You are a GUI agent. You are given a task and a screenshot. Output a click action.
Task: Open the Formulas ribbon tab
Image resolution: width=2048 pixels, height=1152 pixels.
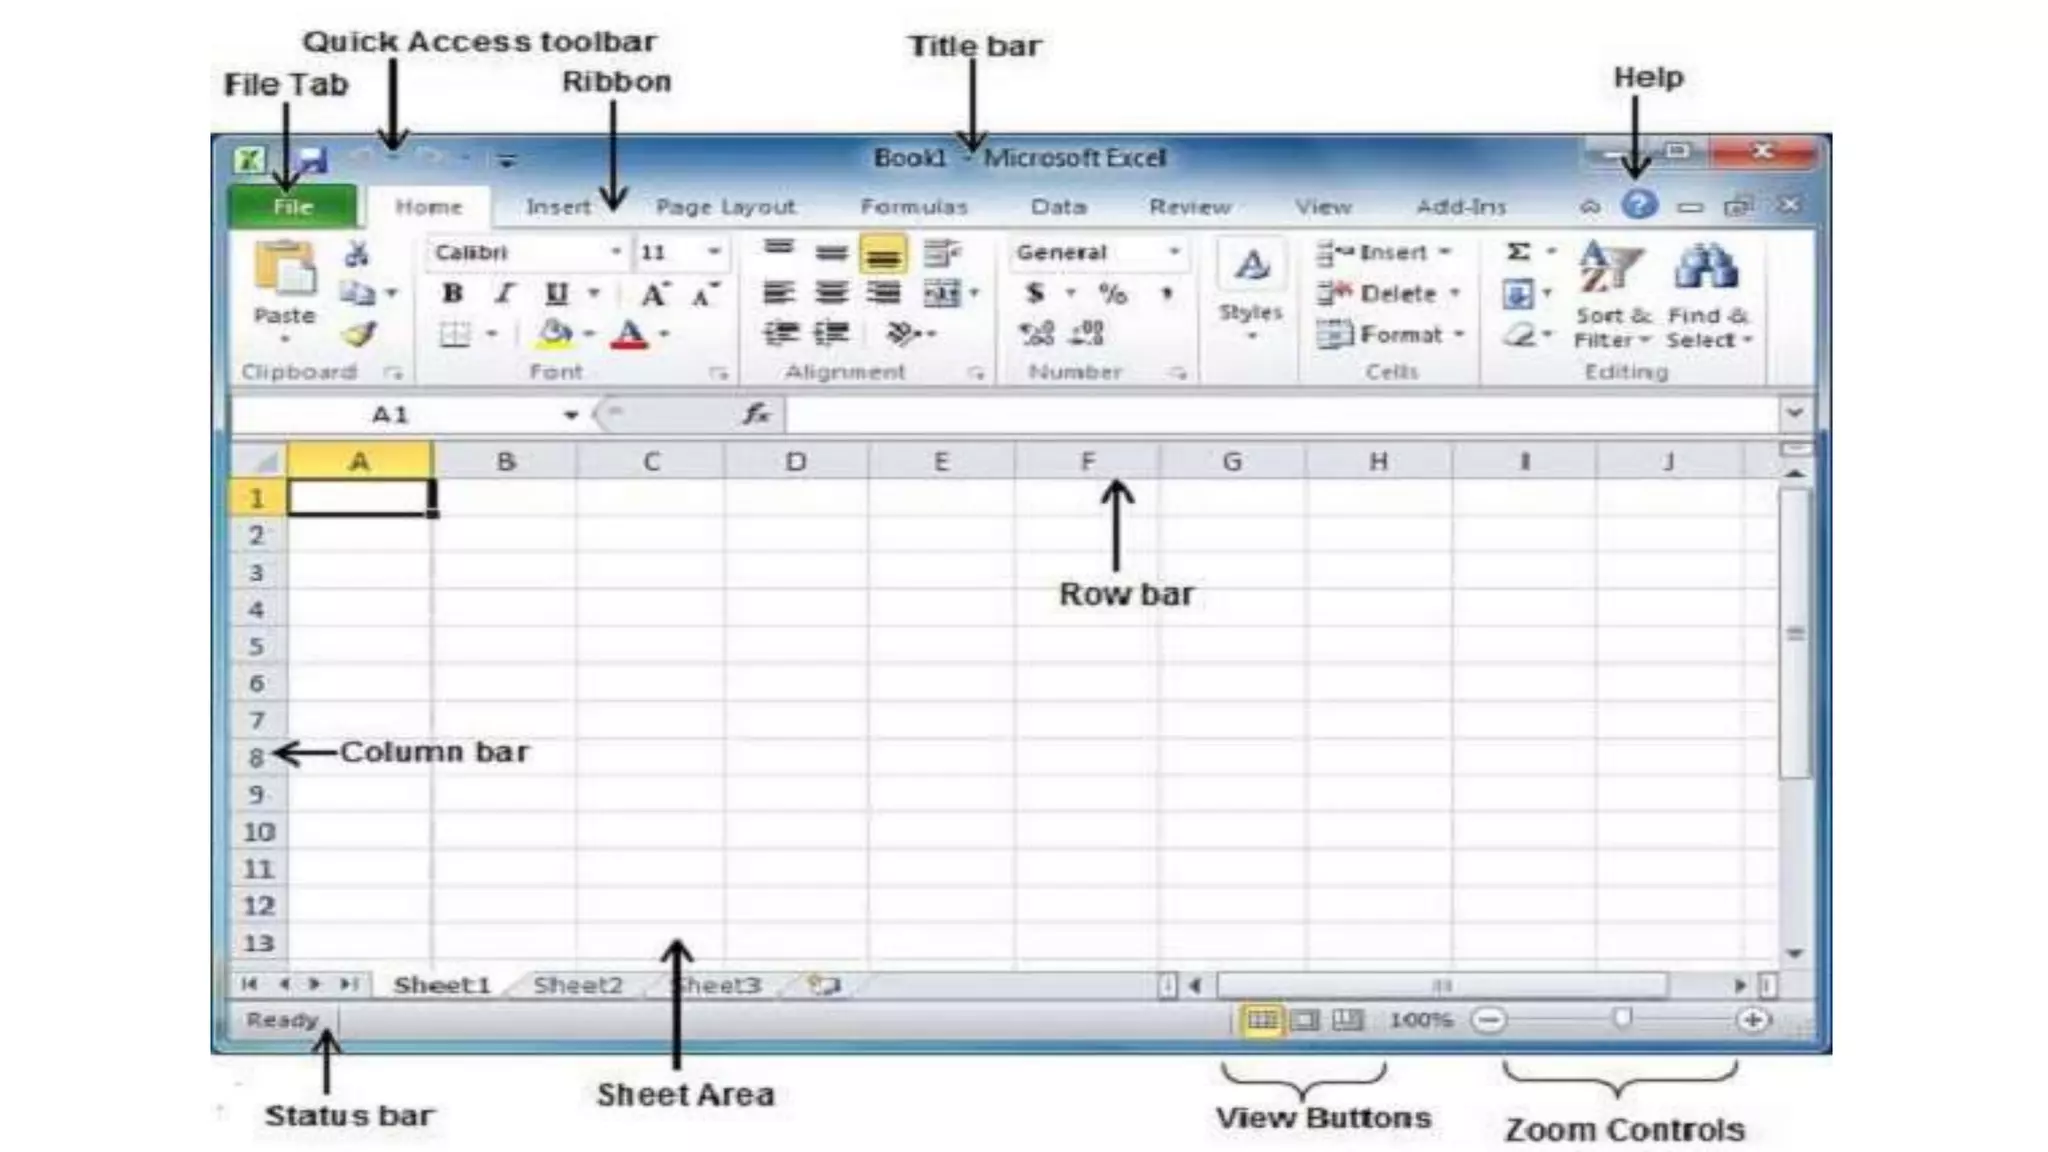914,207
